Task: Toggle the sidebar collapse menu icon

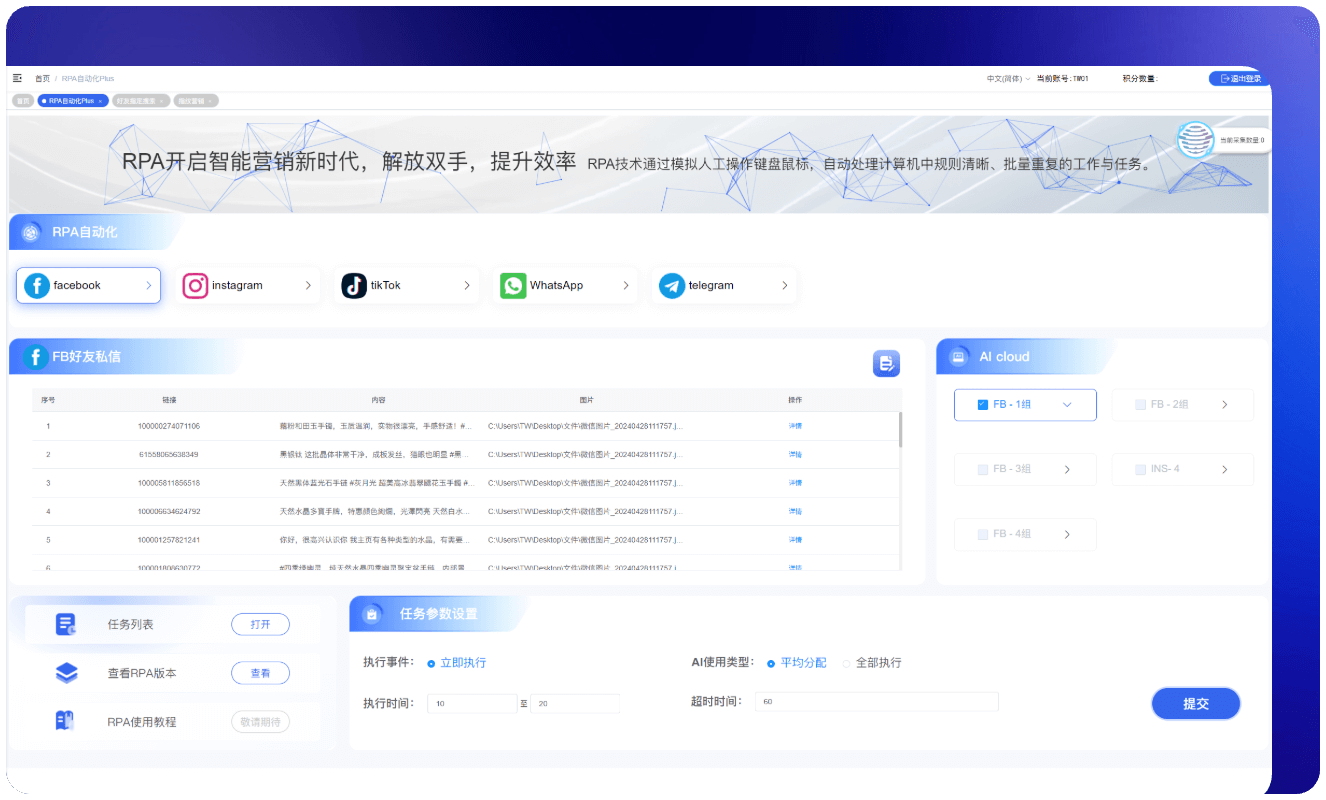Action: click(17, 78)
